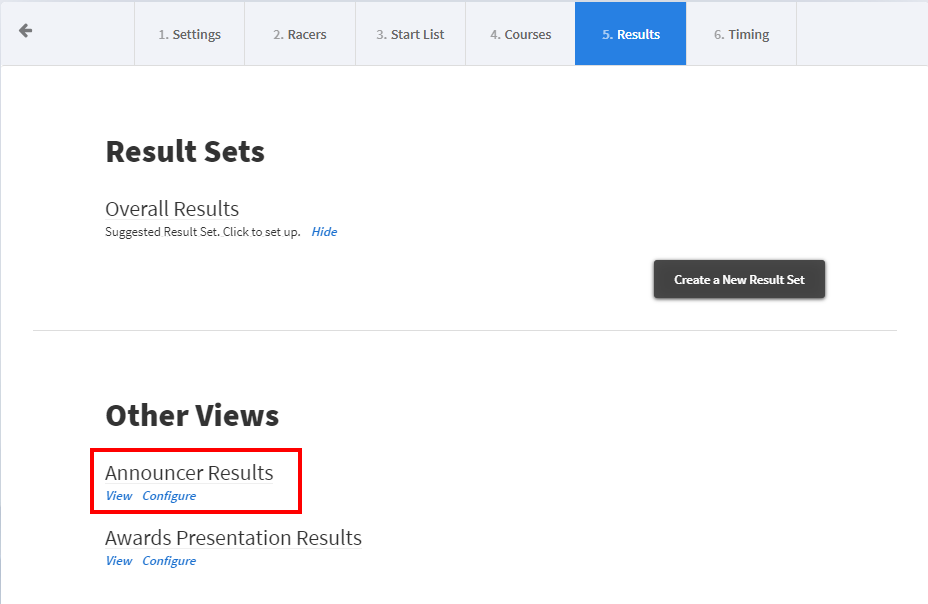This screenshot has width=928, height=604.
Task: Open the Overall Results suggested set
Action: click(172, 209)
